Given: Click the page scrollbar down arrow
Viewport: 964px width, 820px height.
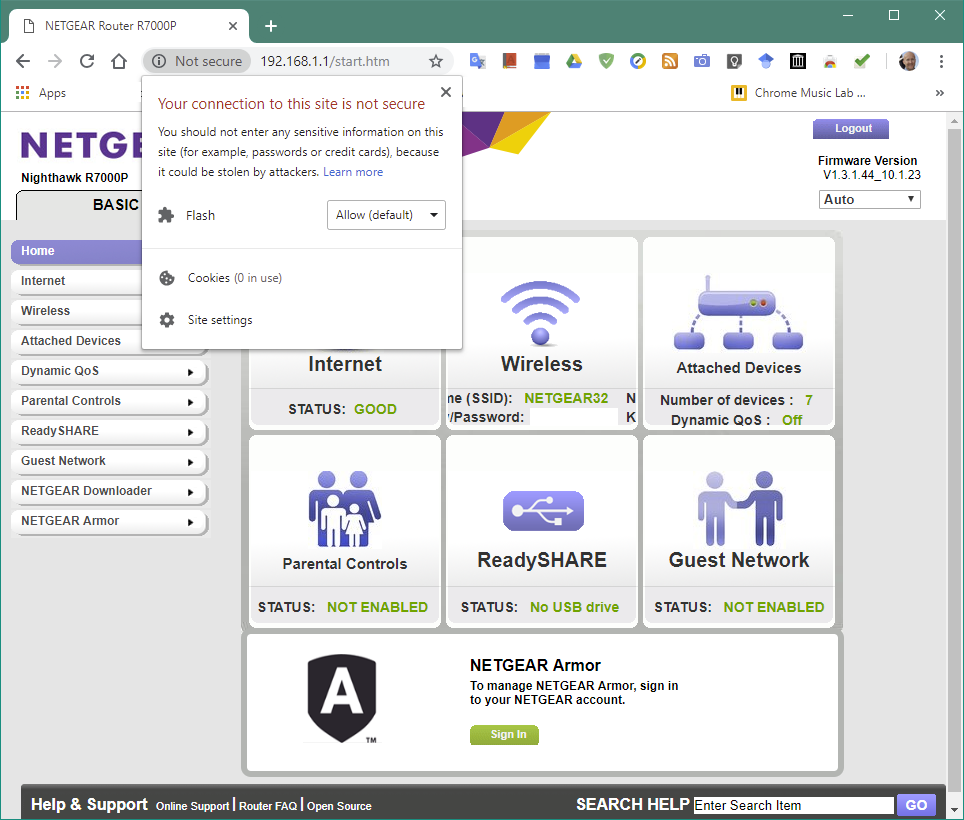Looking at the screenshot, I should point(954,810).
